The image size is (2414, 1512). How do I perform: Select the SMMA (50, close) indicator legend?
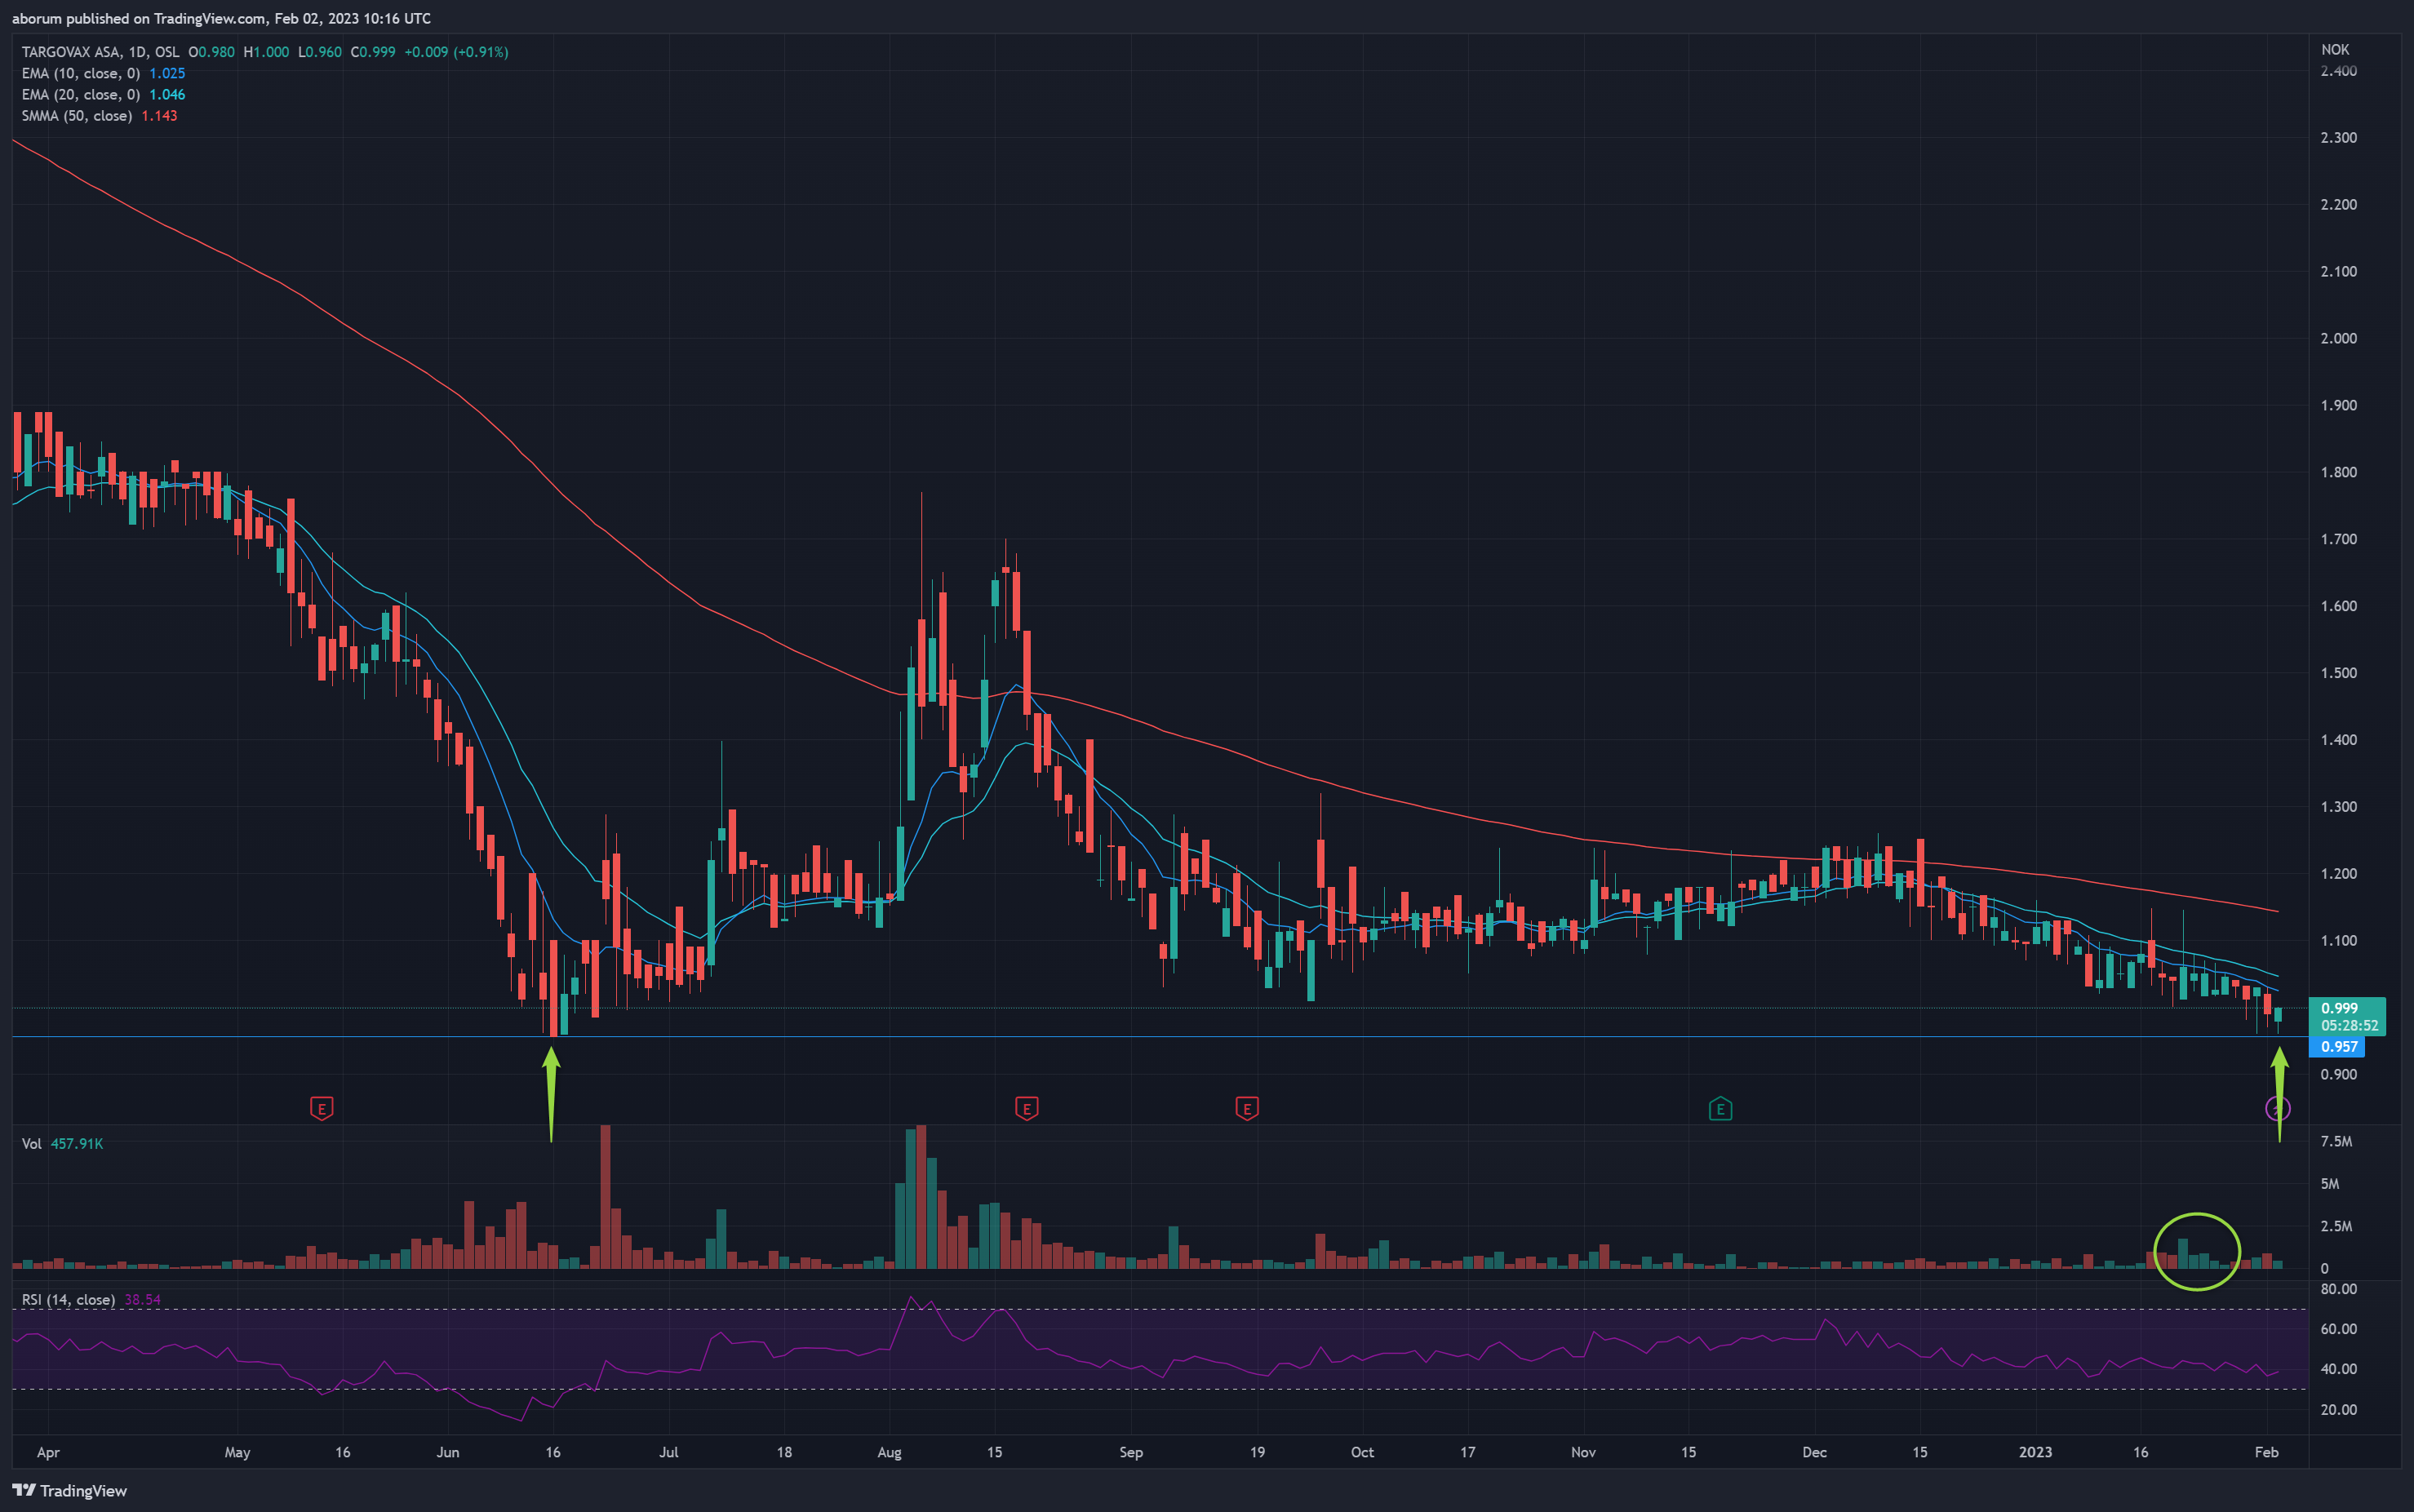(77, 116)
